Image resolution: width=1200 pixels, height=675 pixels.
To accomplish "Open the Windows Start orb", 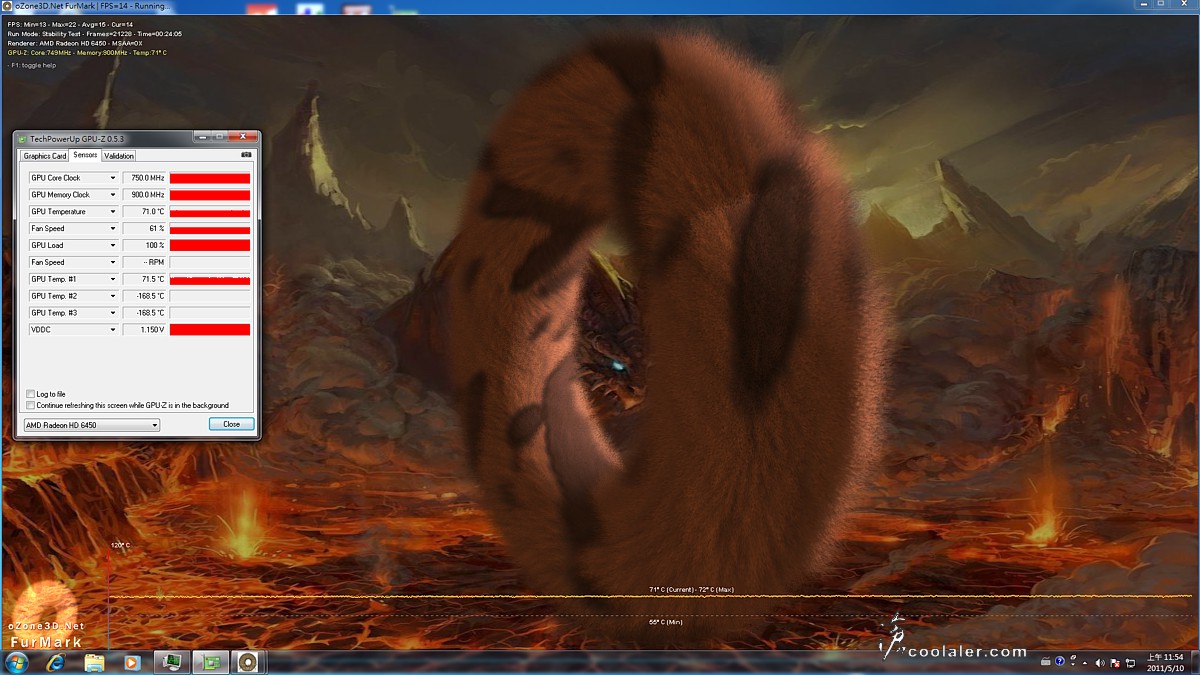I will 17,662.
